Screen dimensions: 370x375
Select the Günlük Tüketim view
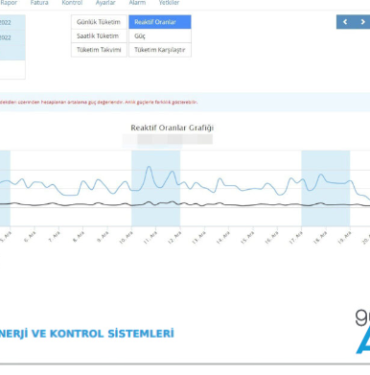99,22
